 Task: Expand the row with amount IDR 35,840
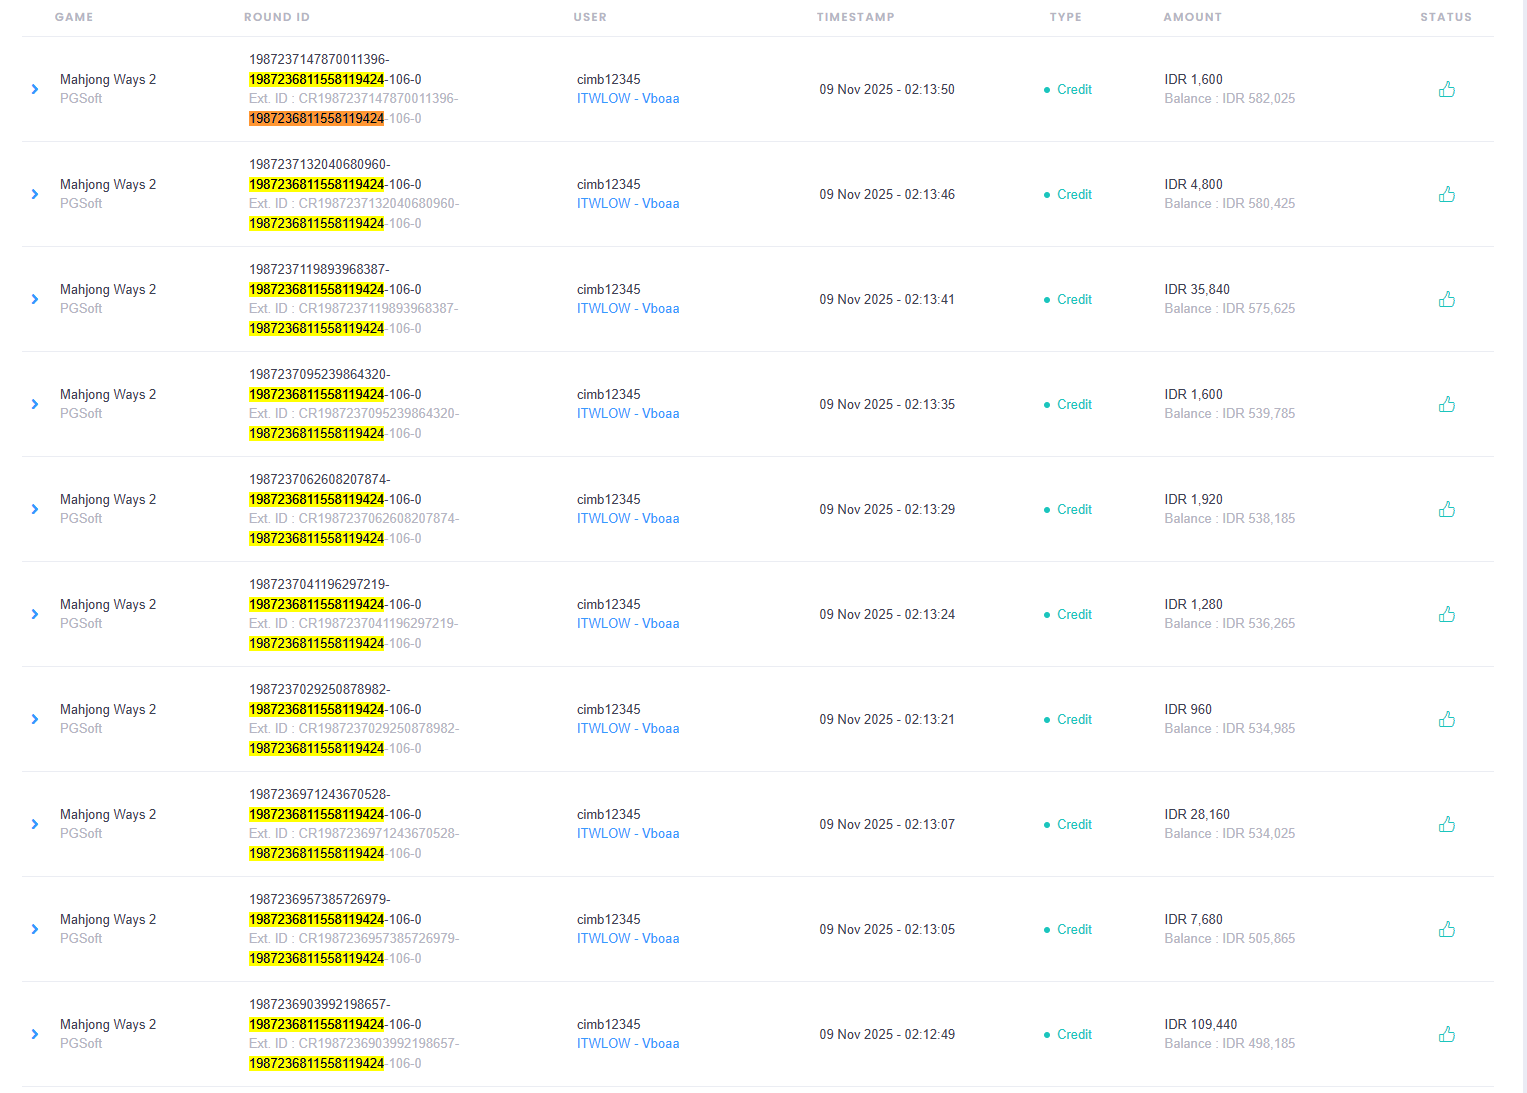click(x=35, y=299)
